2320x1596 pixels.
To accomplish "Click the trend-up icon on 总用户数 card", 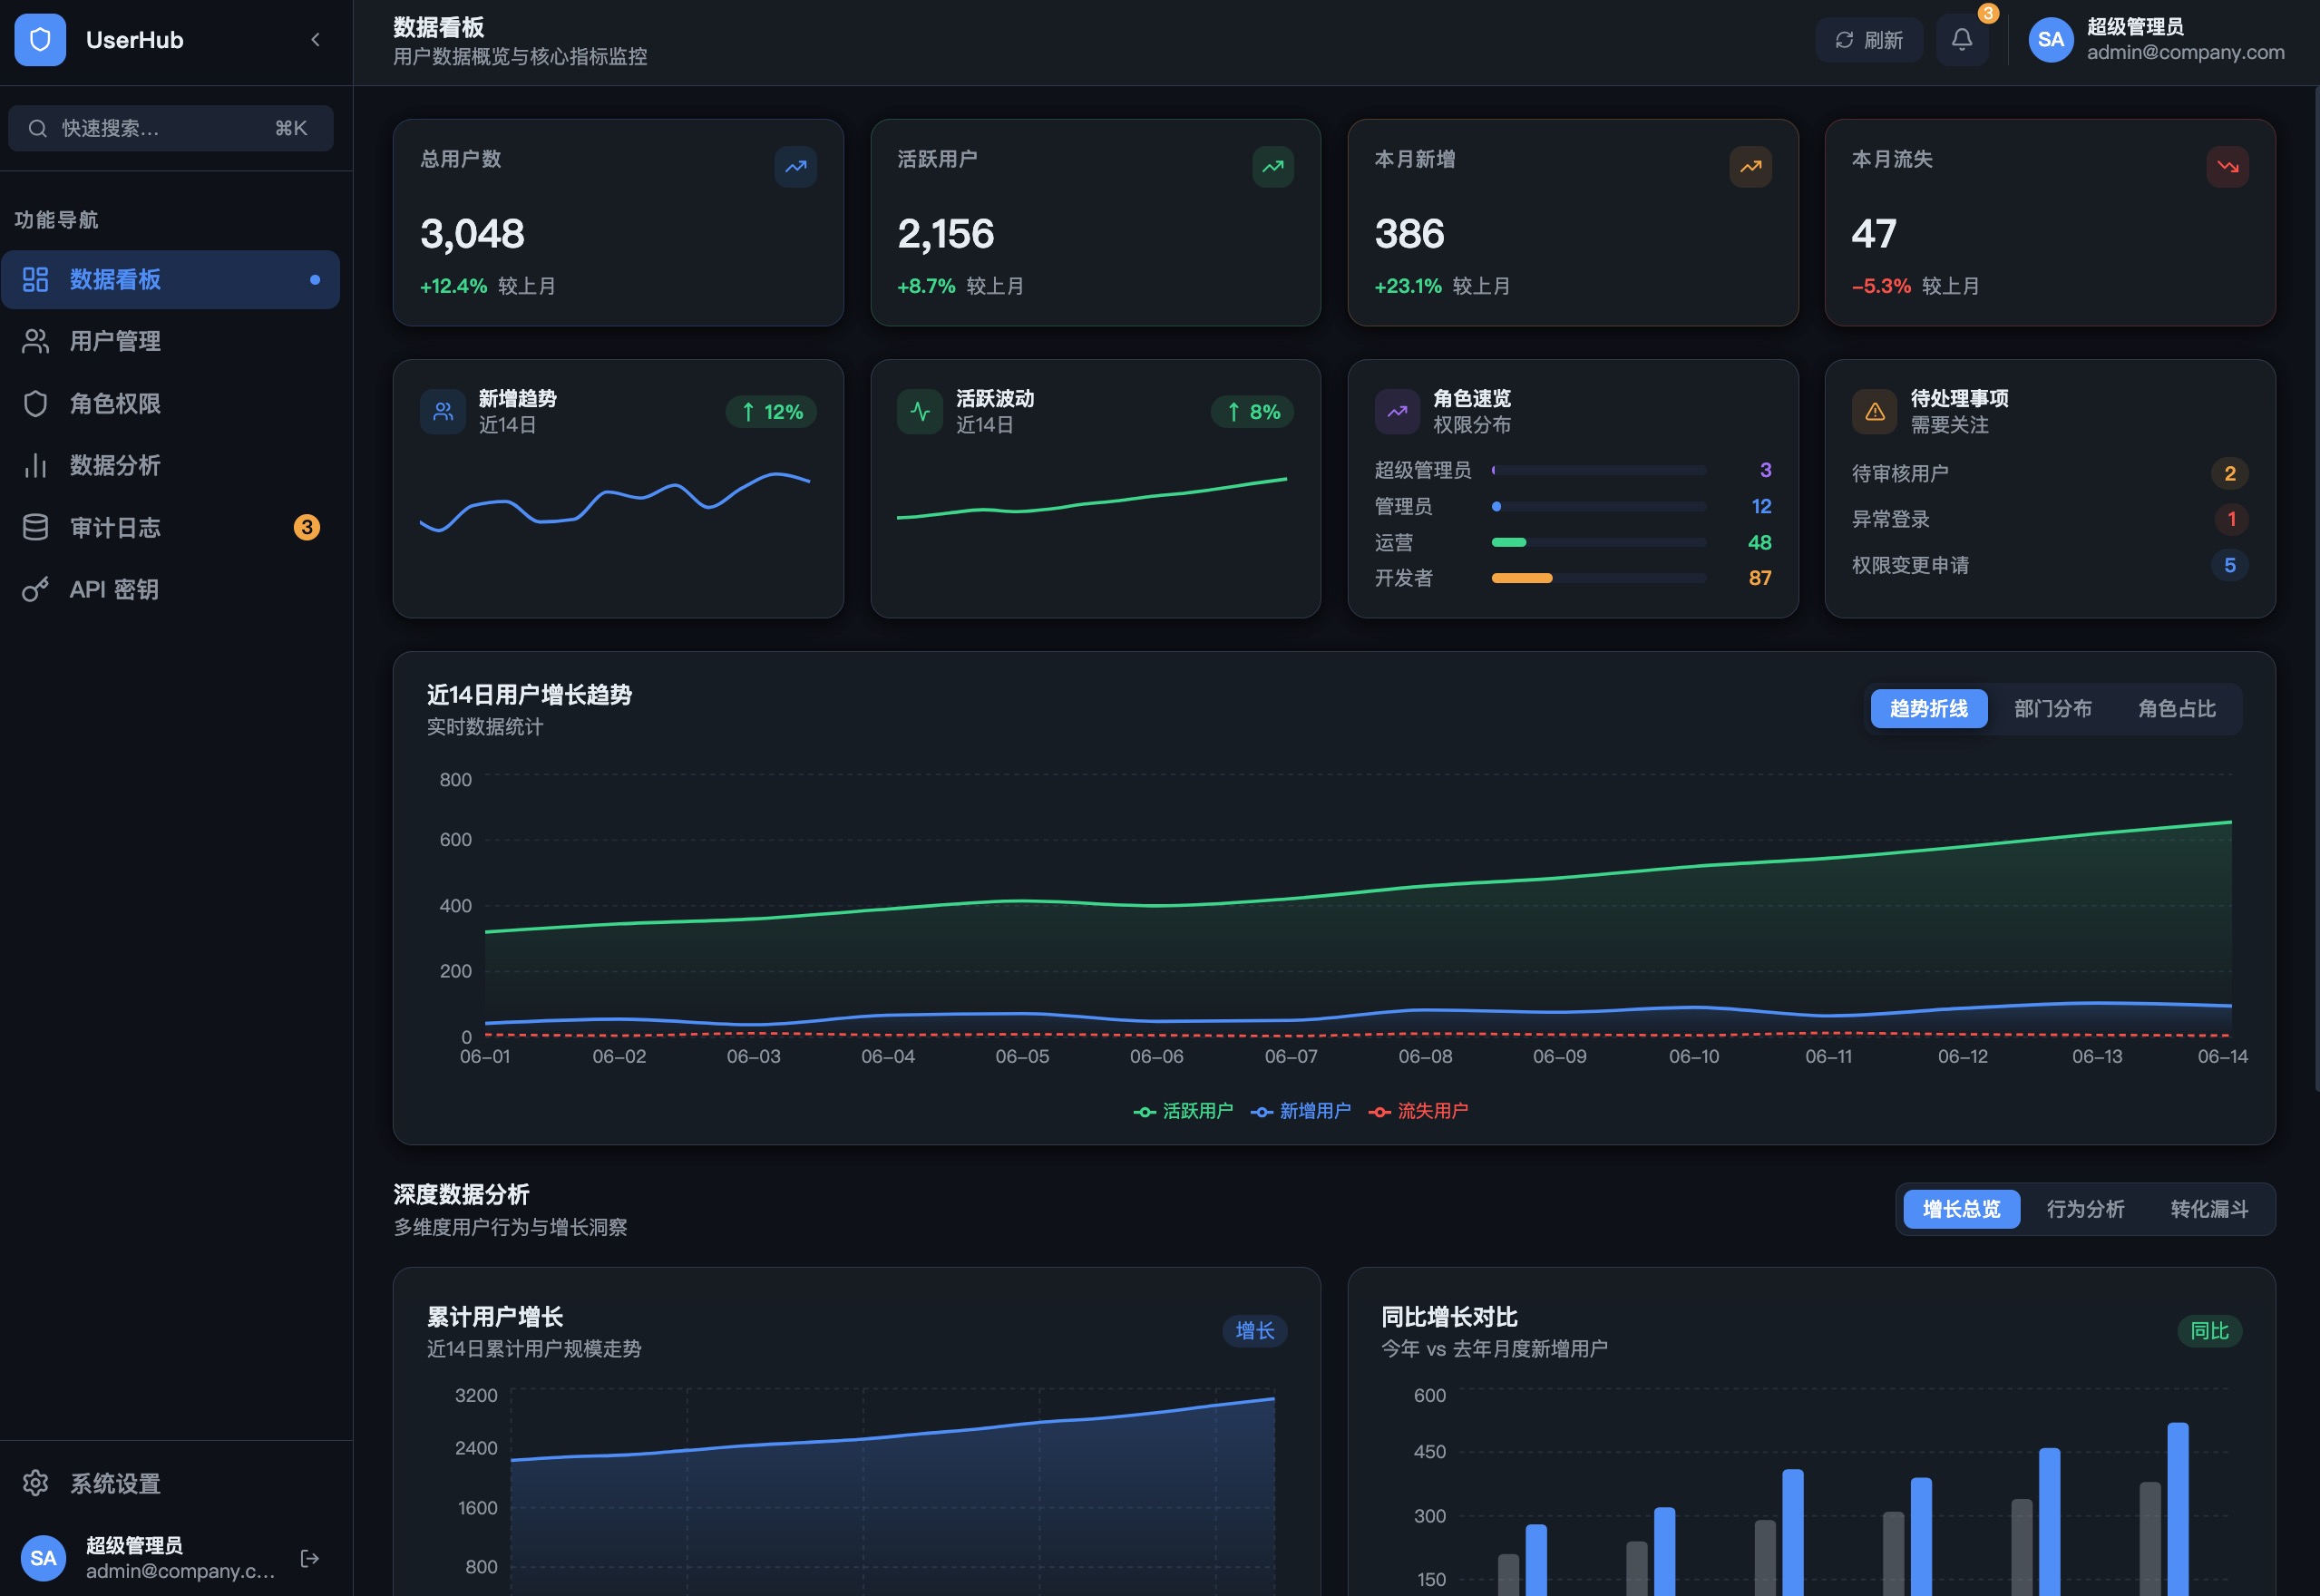I will 796,167.
